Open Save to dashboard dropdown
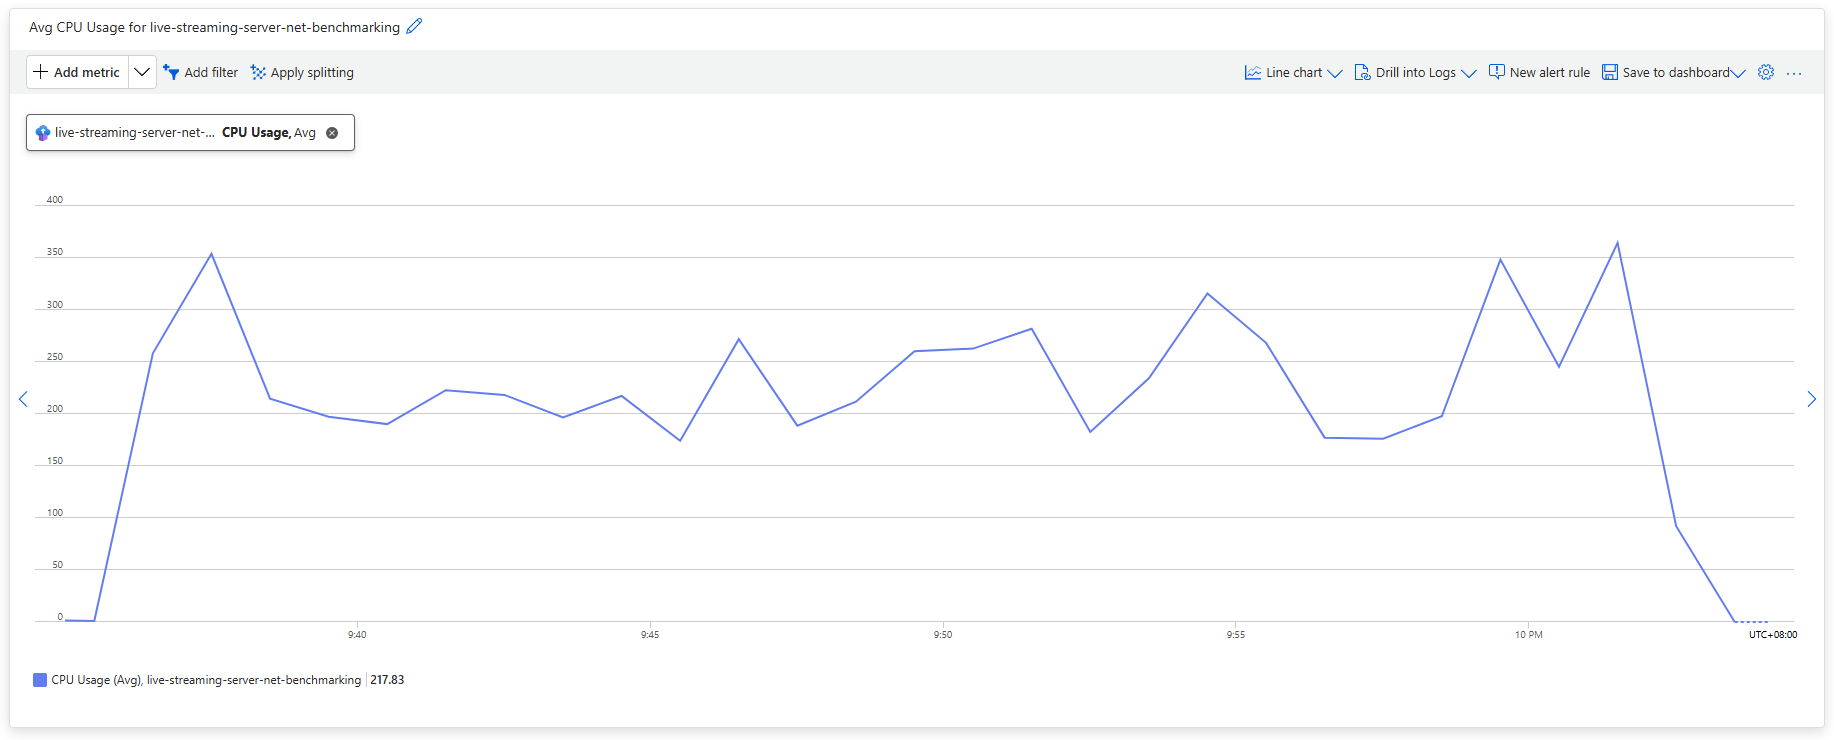 1673,72
